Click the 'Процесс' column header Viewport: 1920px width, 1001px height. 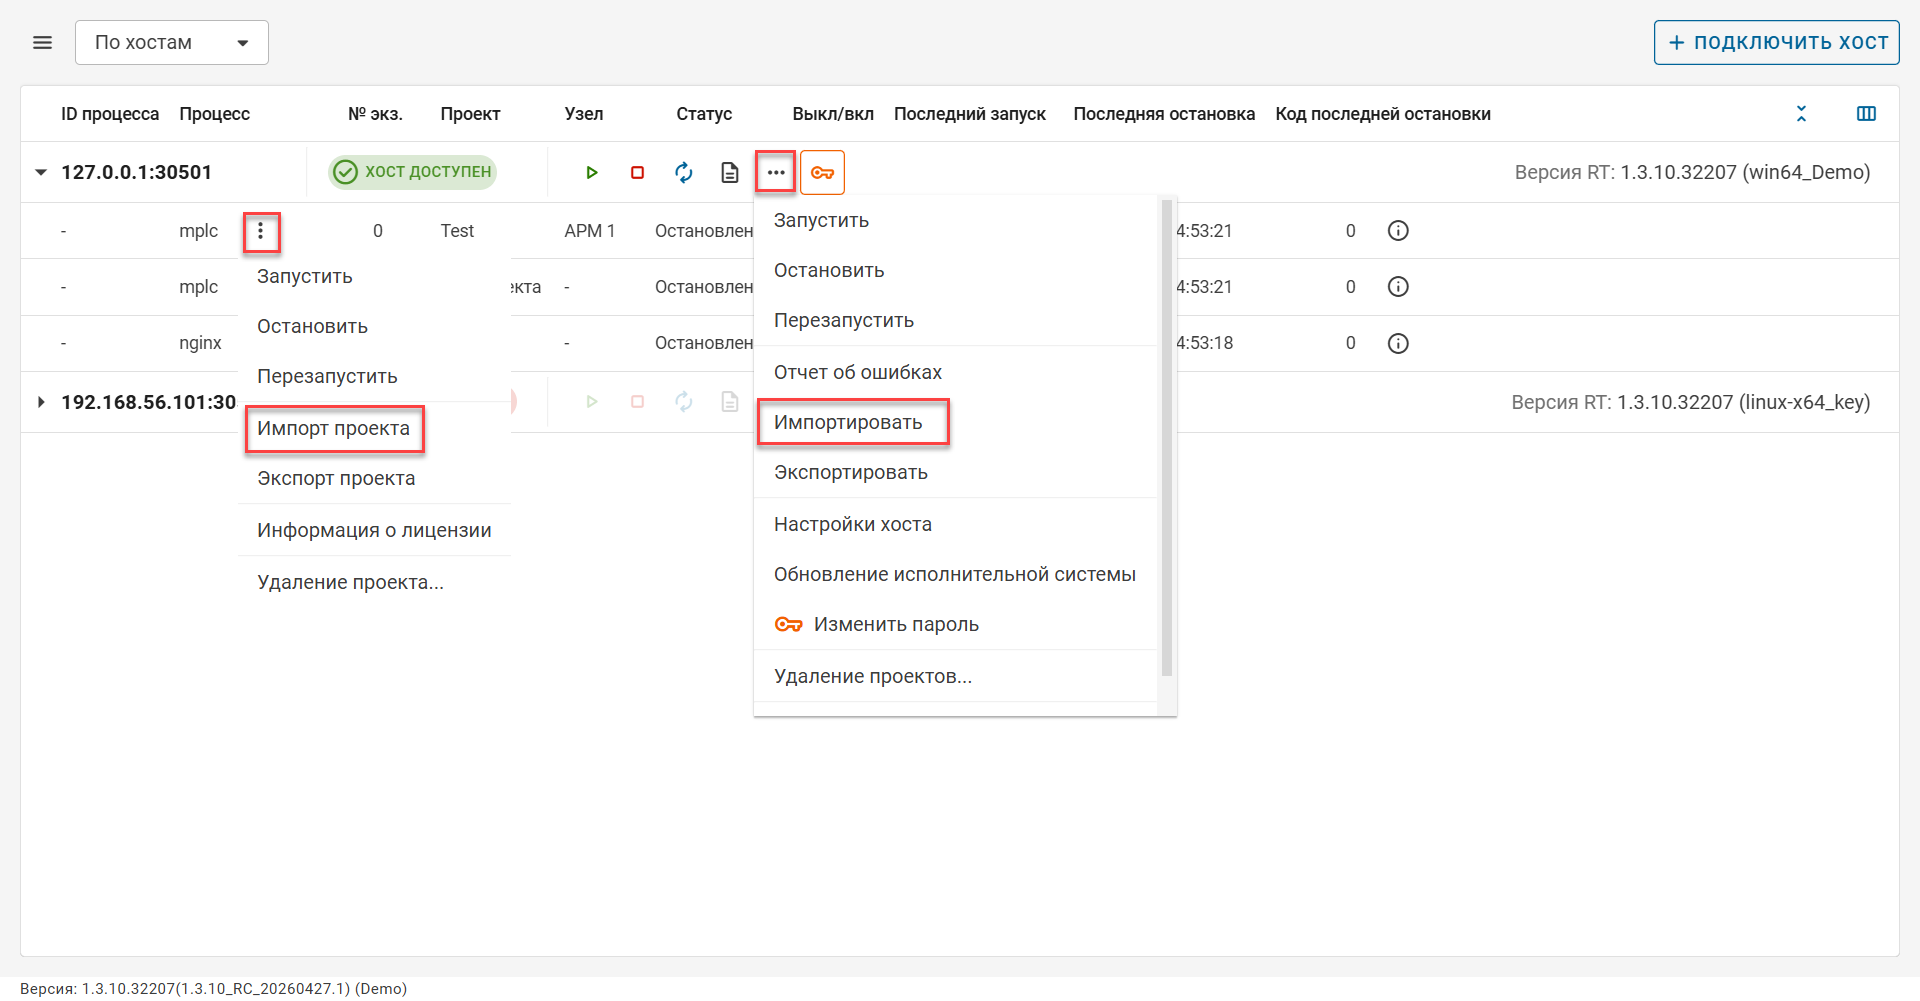click(x=215, y=114)
